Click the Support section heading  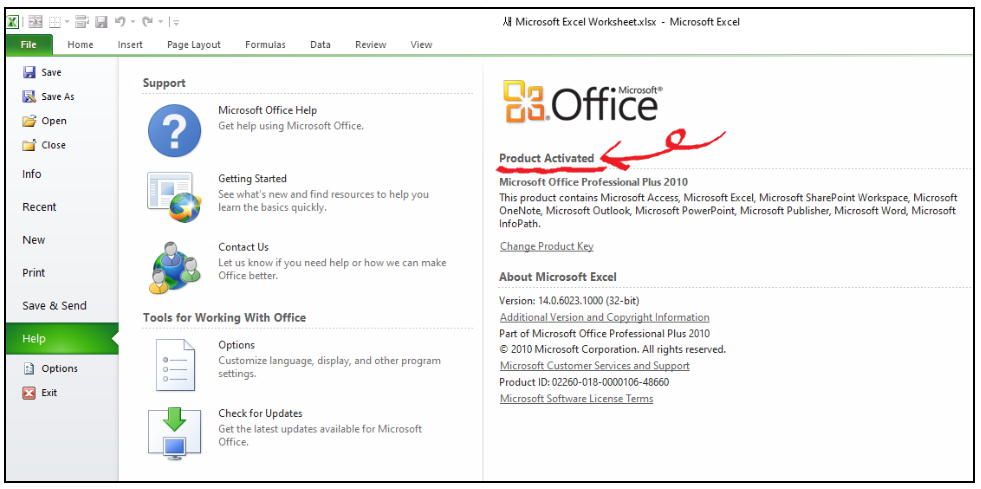click(164, 83)
